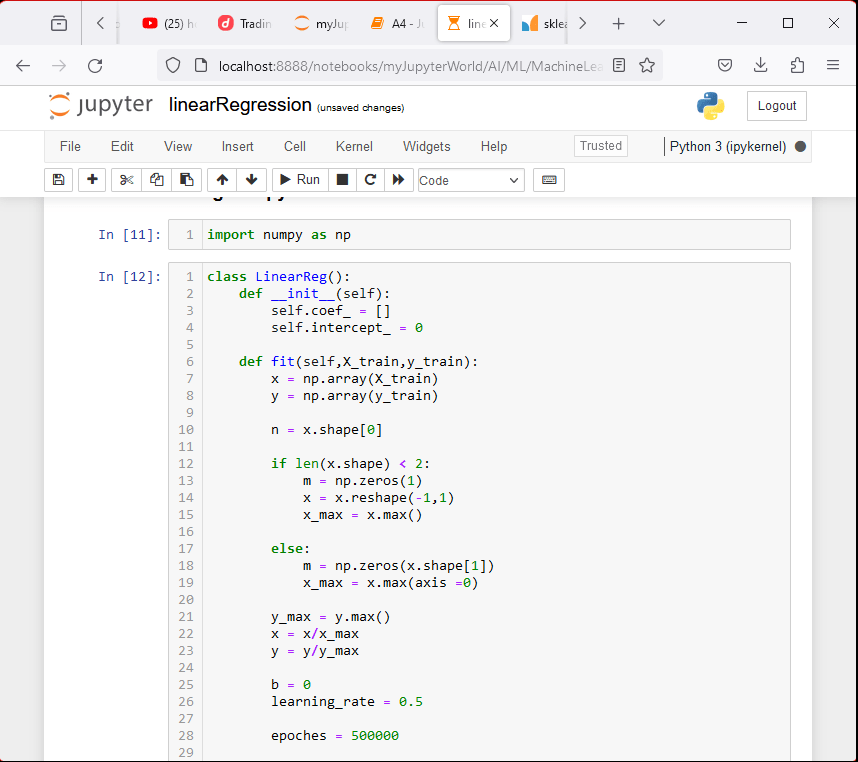Interrupt the kernel with stop icon

tap(342, 180)
